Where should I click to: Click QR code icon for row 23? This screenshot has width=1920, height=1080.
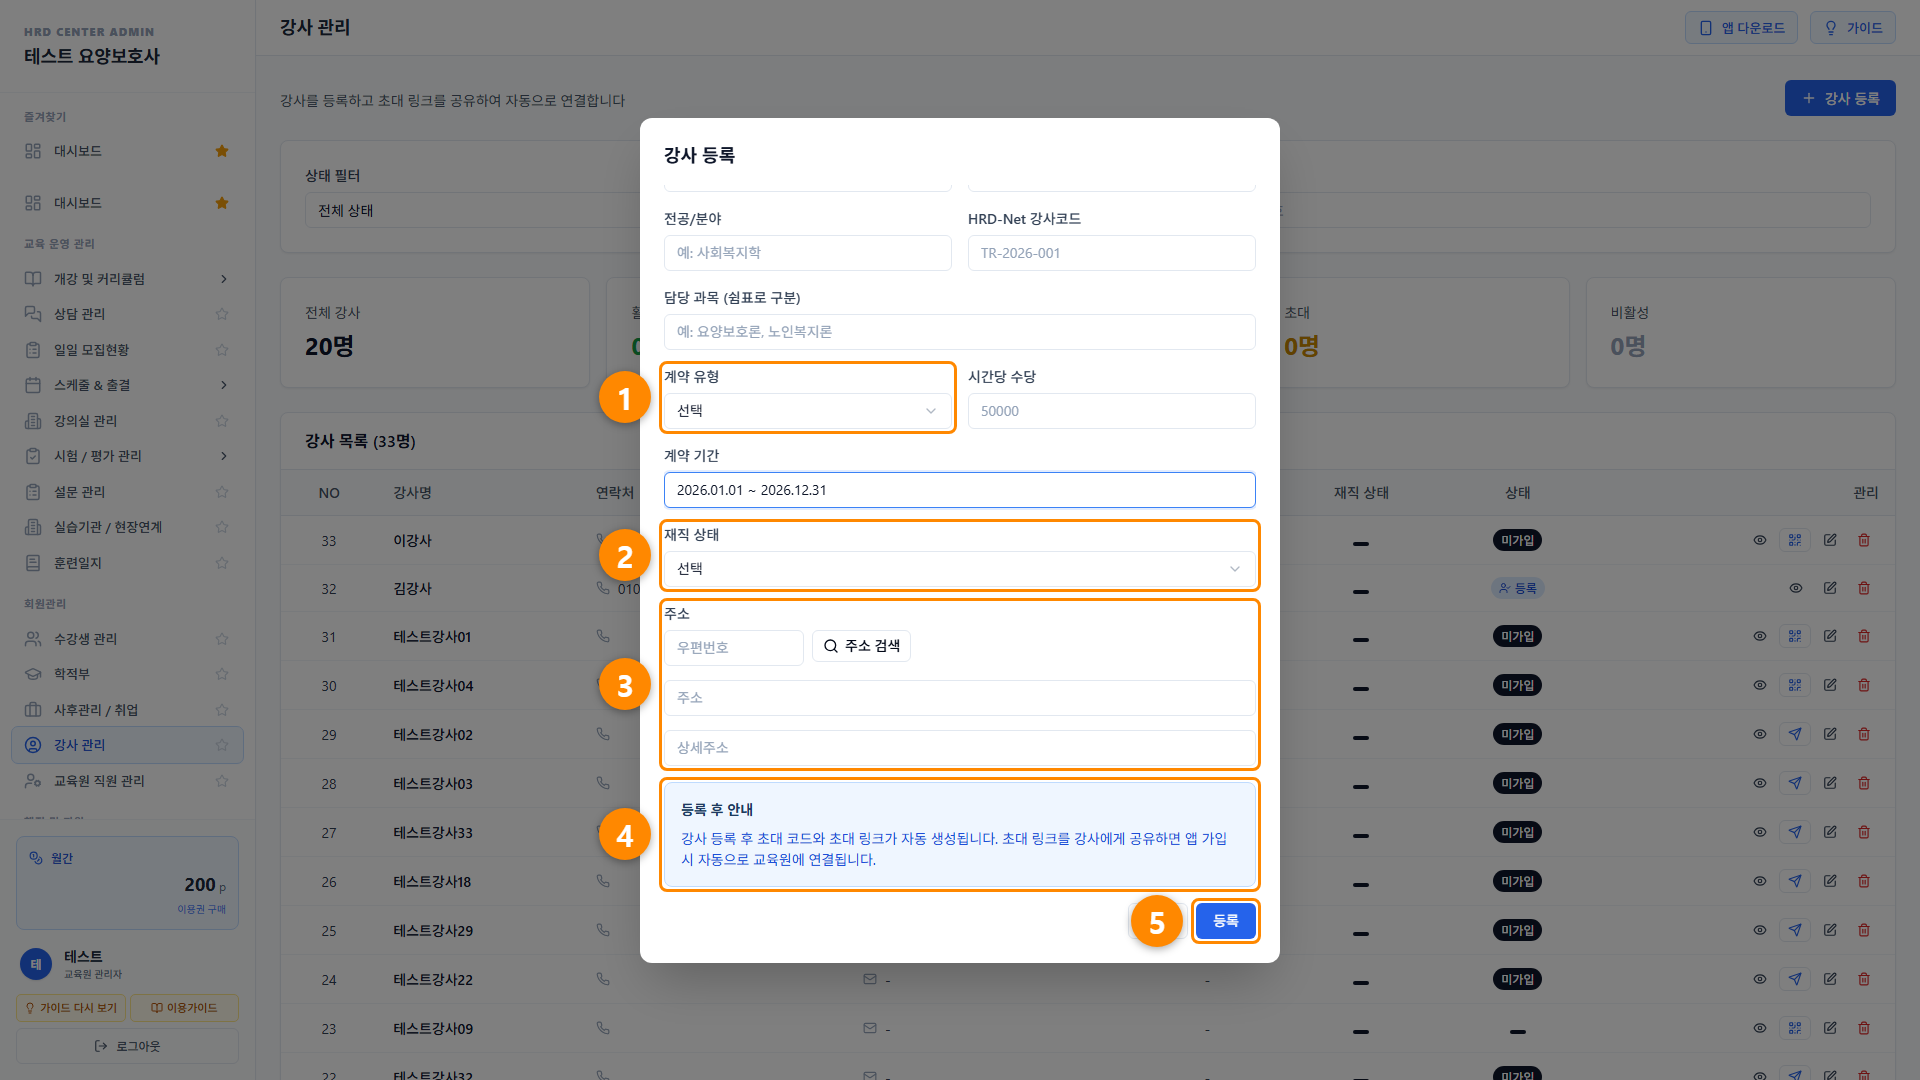coord(1795,1028)
